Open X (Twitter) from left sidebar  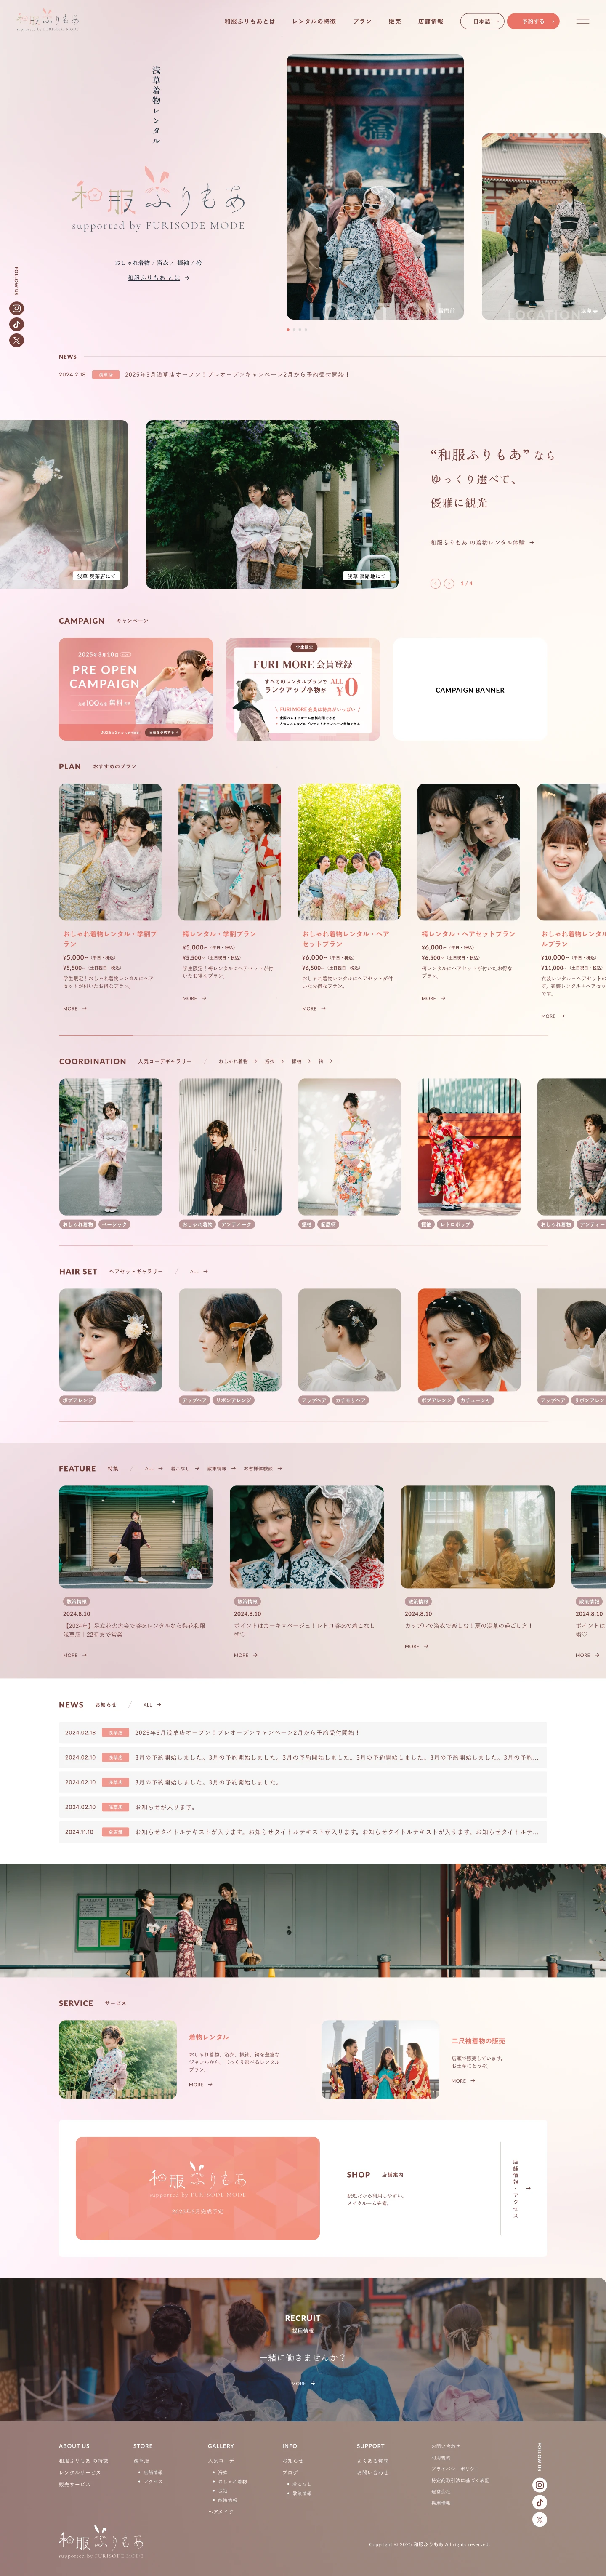pyautogui.click(x=16, y=341)
